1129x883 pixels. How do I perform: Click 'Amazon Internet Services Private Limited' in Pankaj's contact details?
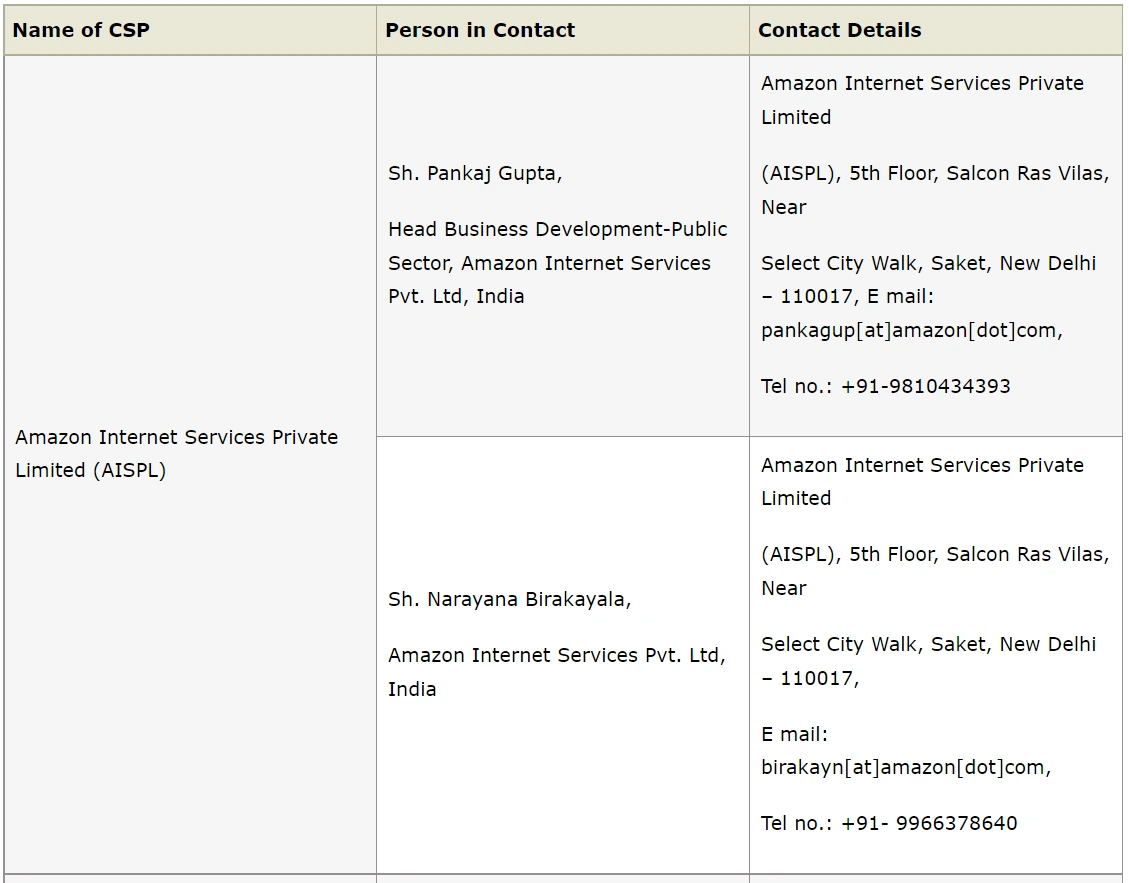[x=922, y=100]
